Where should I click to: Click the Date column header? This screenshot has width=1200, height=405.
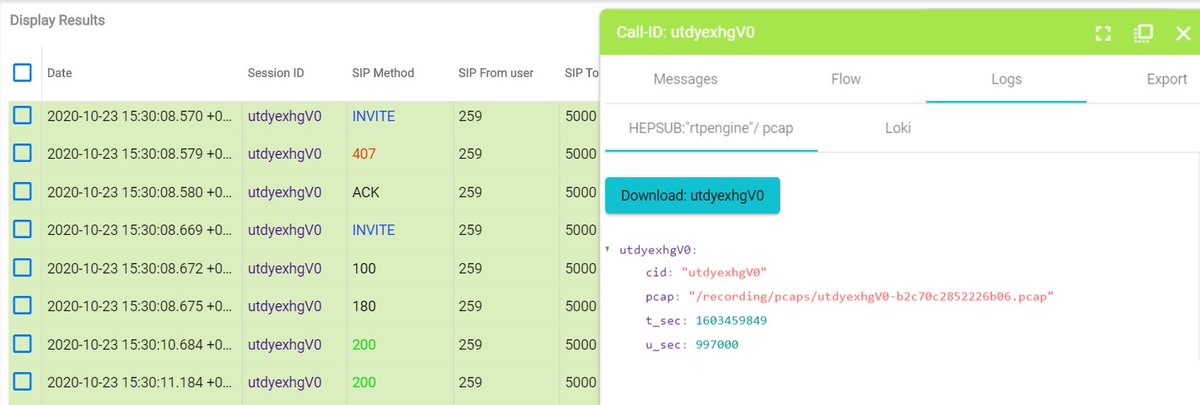(x=59, y=73)
